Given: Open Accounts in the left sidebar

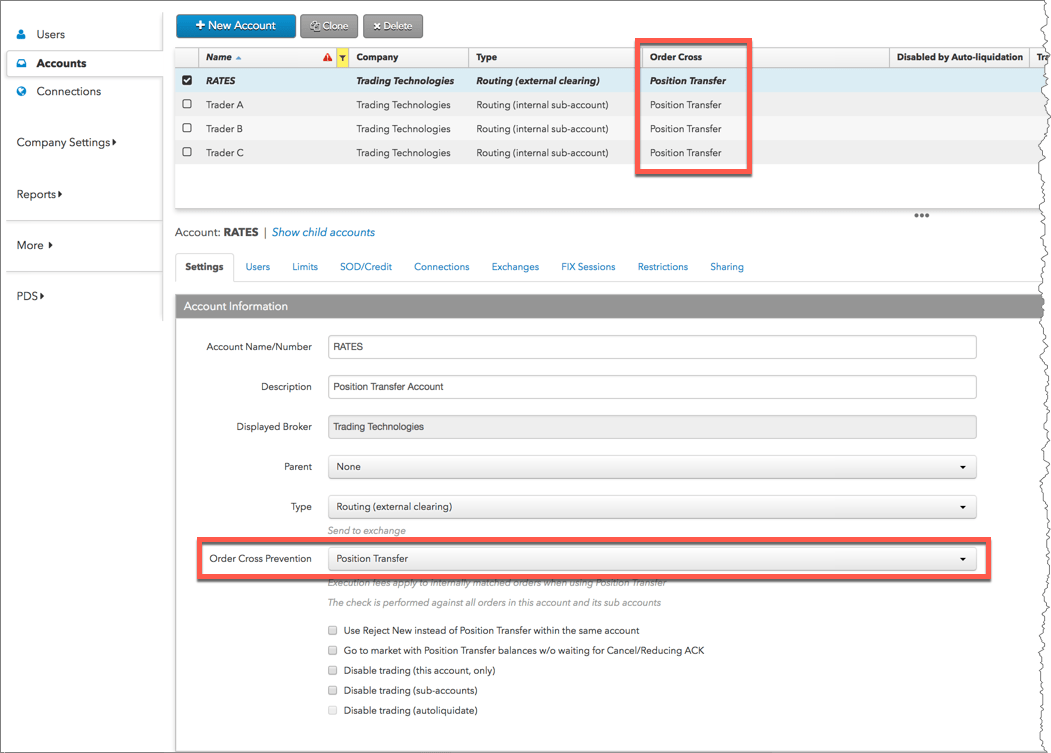Looking at the screenshot, I should coord(61,63).
